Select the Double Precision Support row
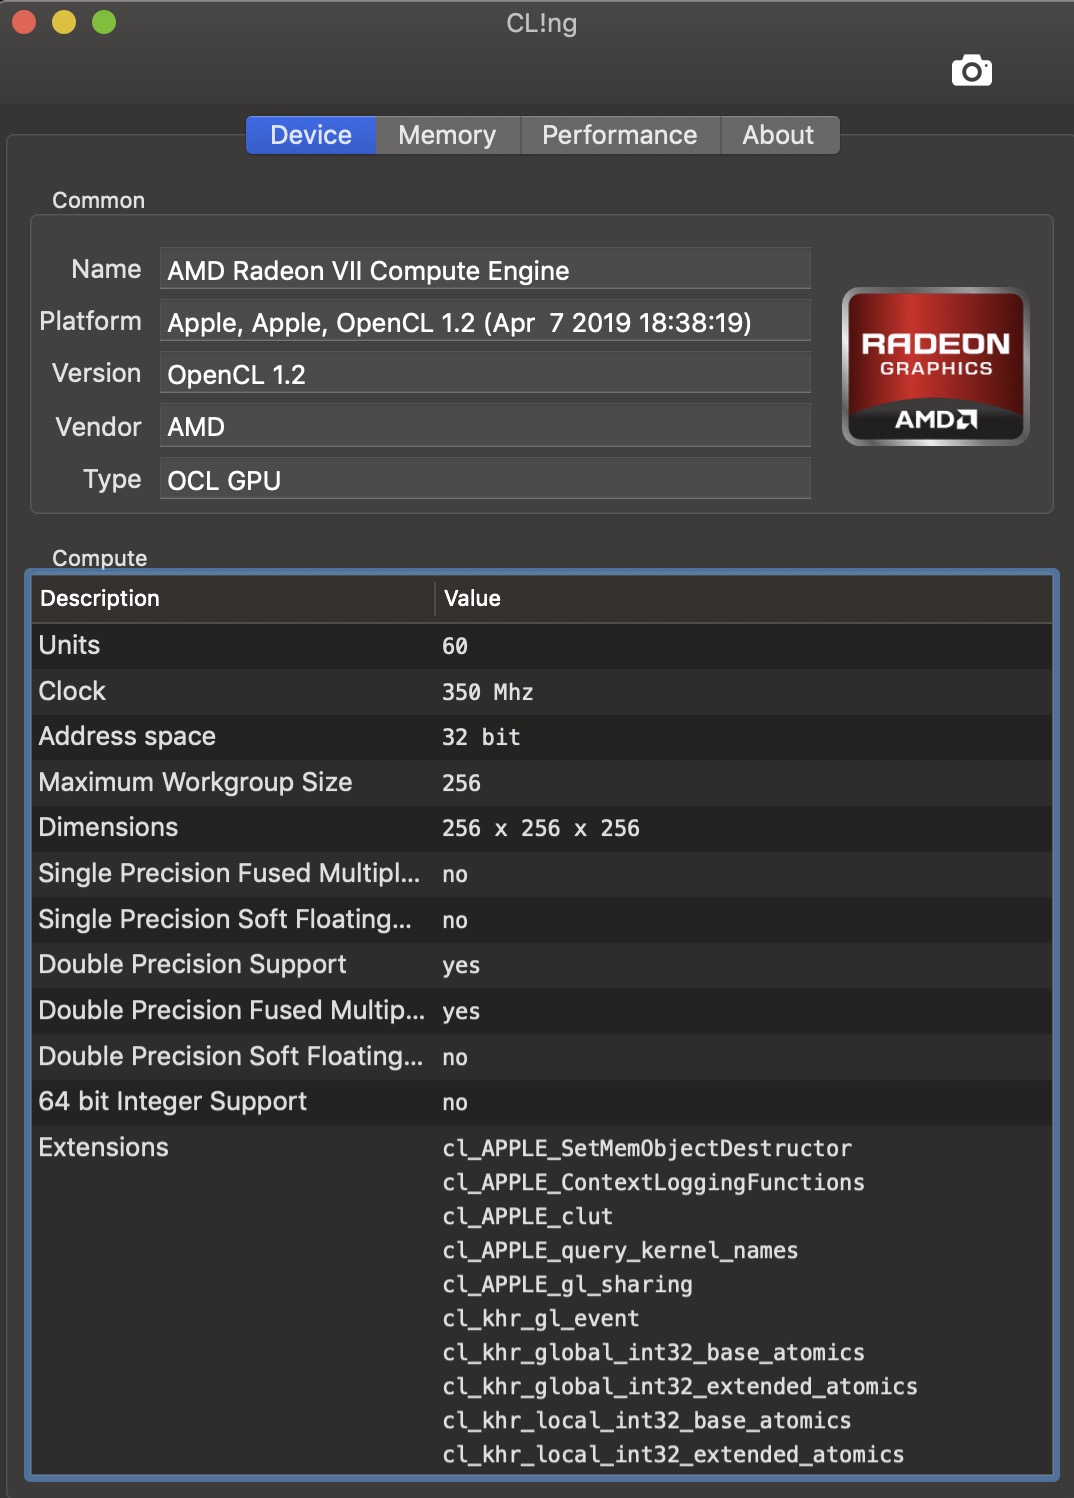Screen dimensions: 1074x1498 click(541, 965)
